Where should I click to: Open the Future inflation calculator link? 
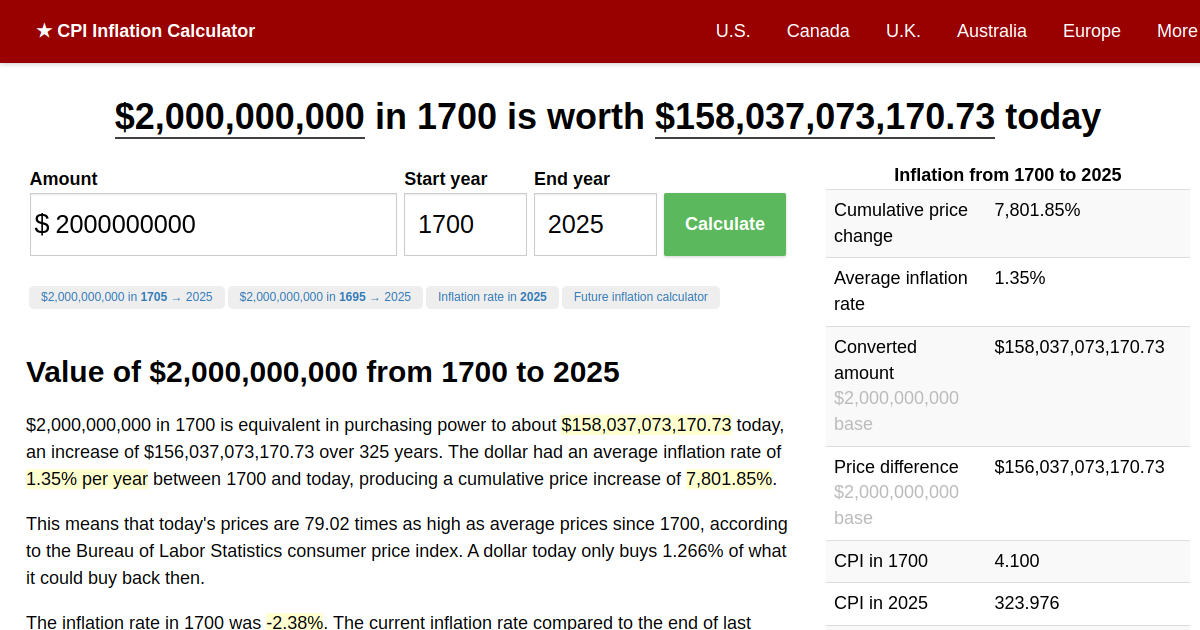(x=640, y=297)
